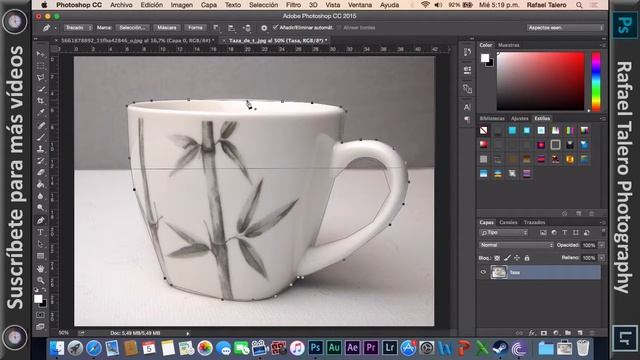640x360 pixels.
Task: Toggle lock position icon
Action: [517, 258]
